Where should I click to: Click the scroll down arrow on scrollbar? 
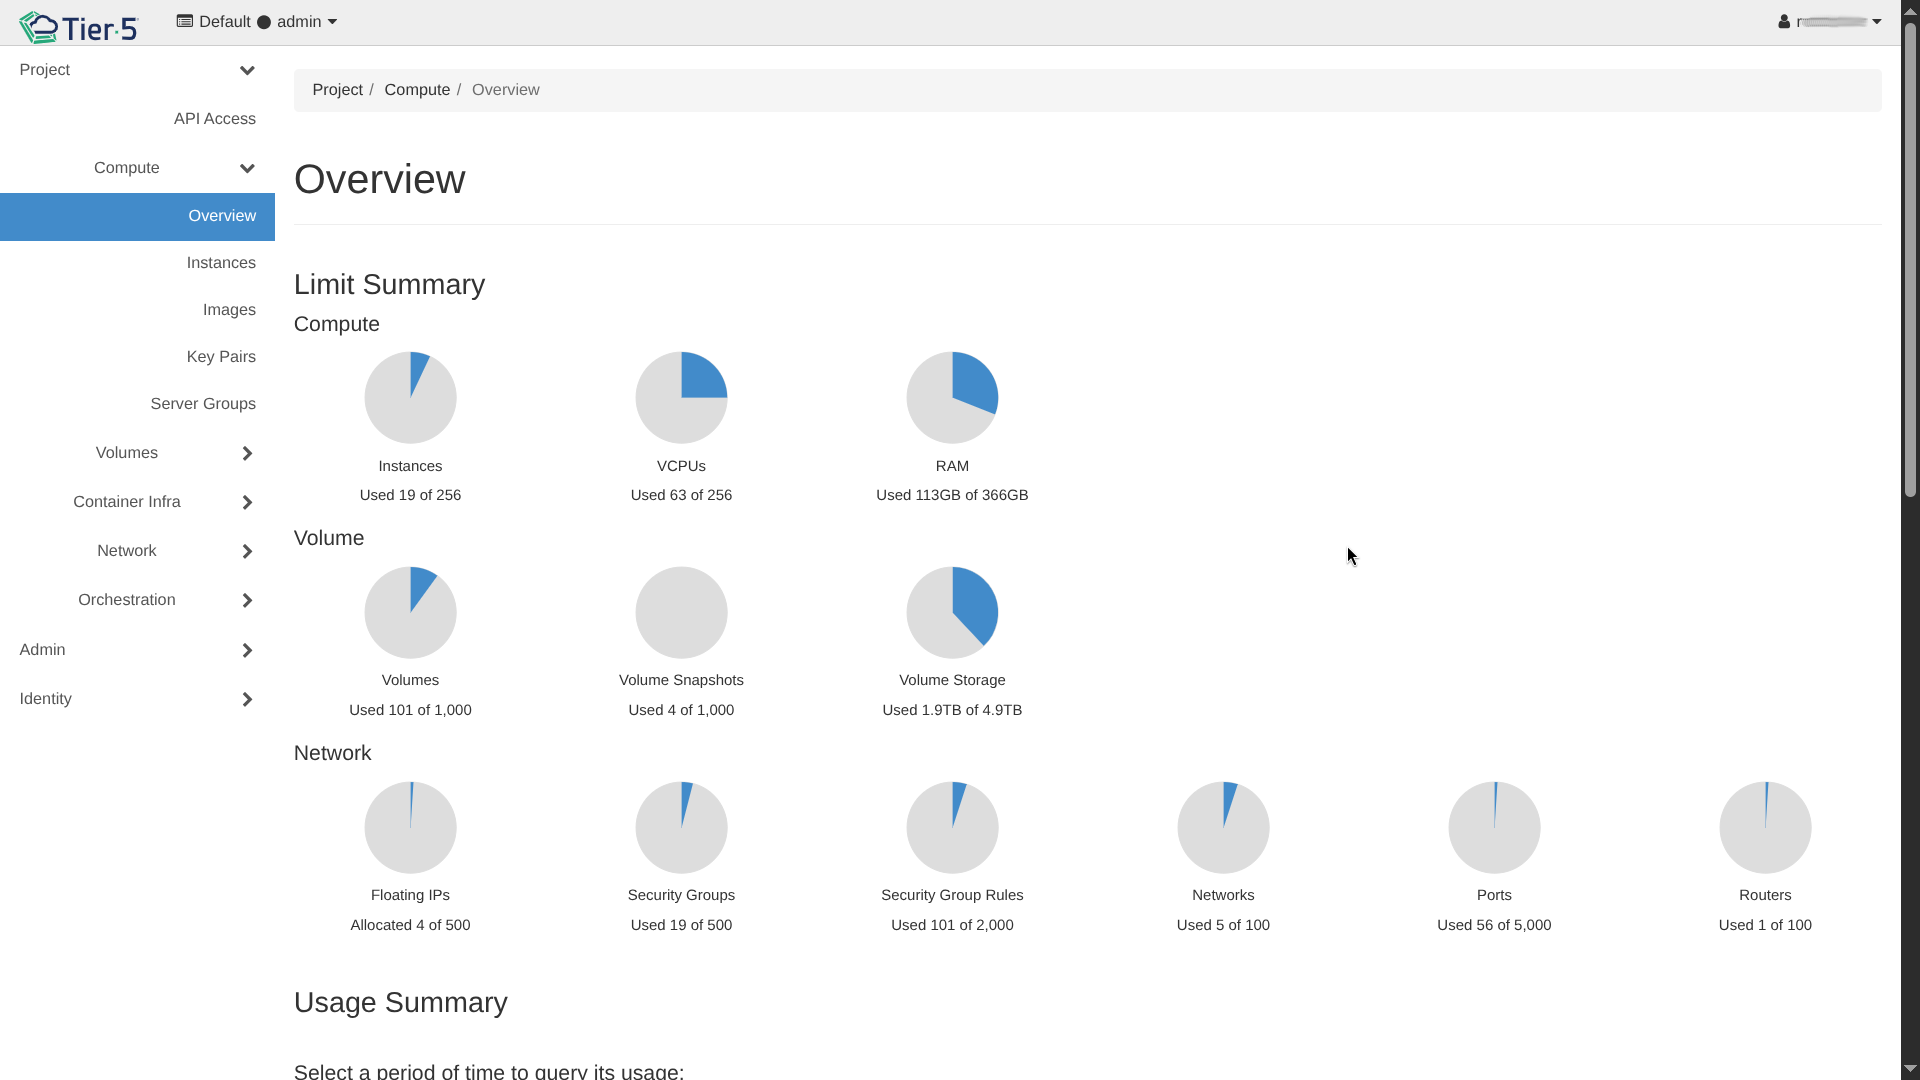(x=1909, y=1069)
